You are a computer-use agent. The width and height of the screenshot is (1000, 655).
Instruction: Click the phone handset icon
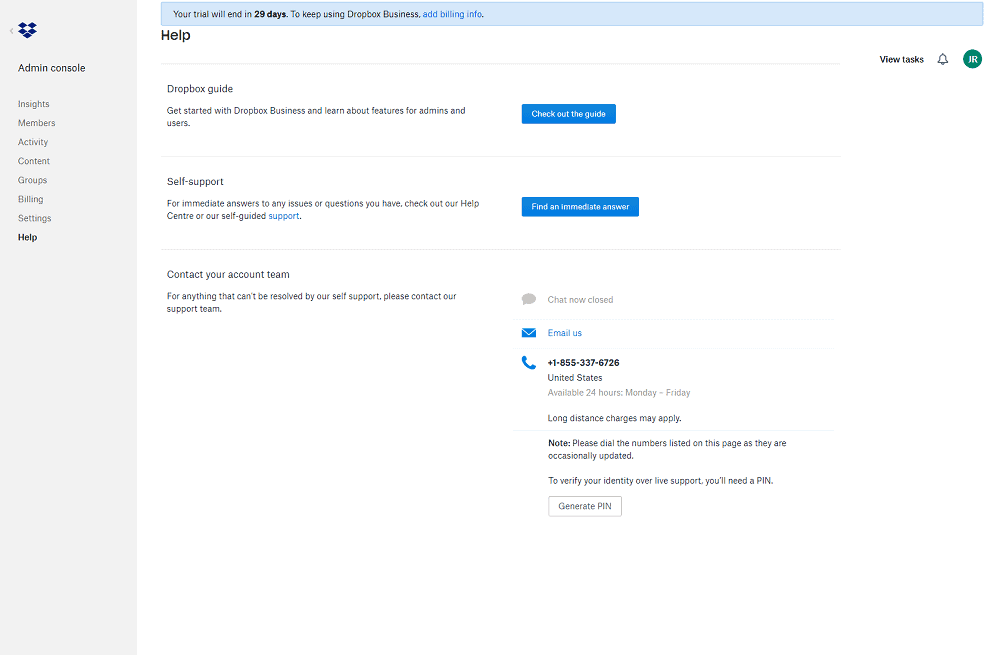pyautogui.click(x=529, y=363)
